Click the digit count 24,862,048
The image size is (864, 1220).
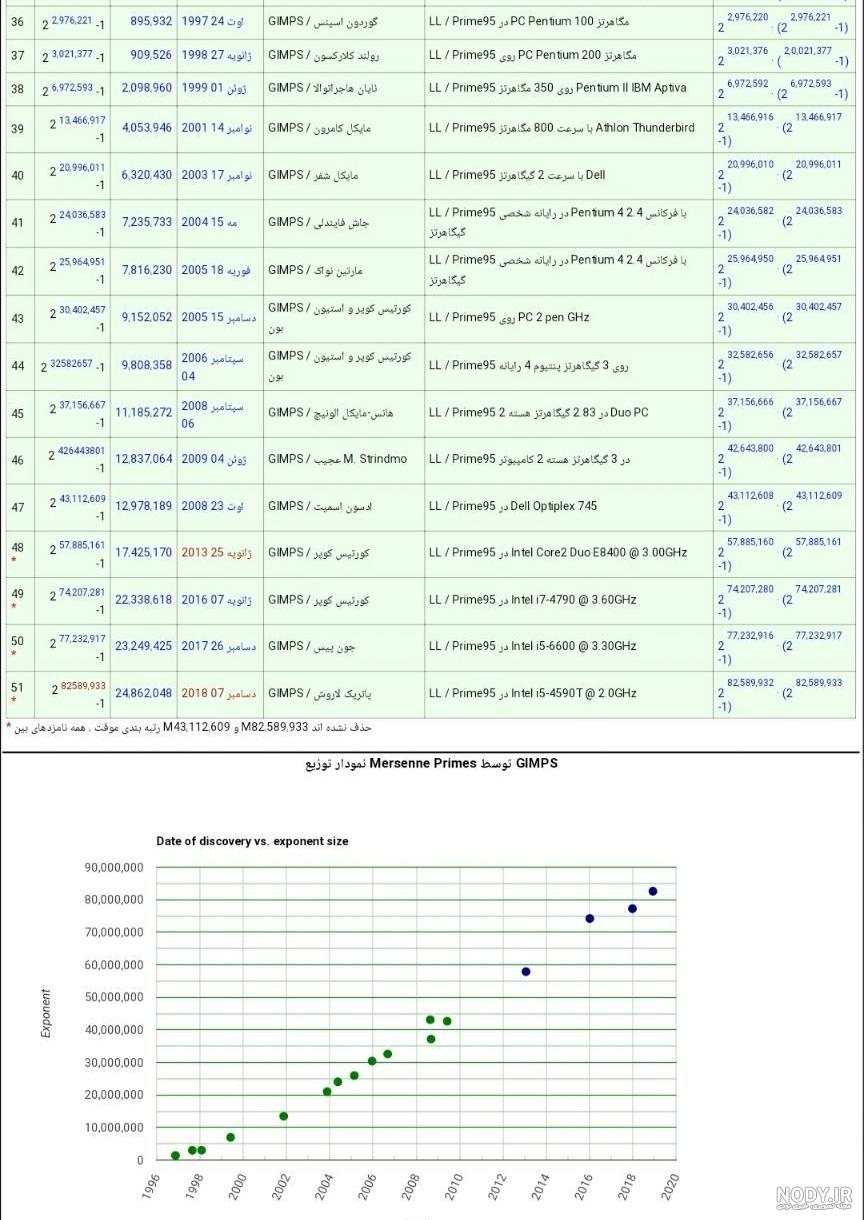click(x=144, y=693)
